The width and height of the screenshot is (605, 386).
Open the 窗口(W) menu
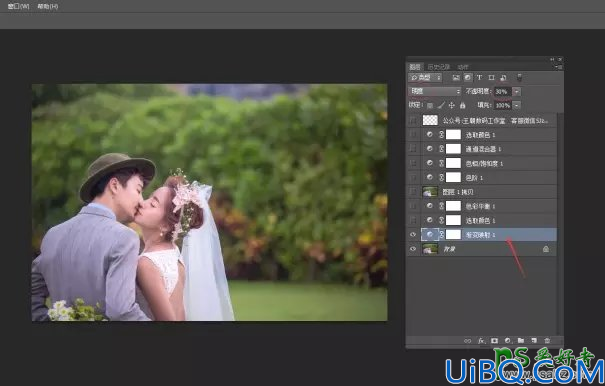pos(18,7)
